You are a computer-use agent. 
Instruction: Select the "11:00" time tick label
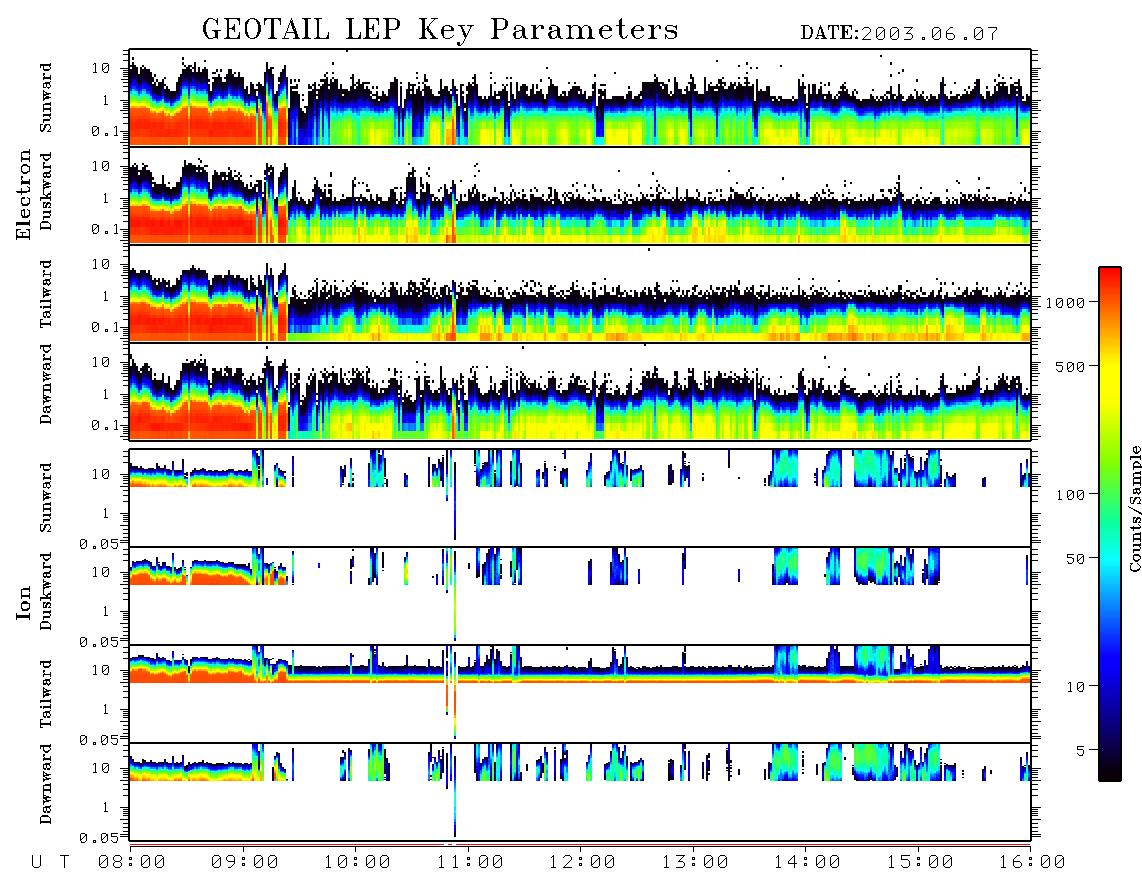(470, 863)
